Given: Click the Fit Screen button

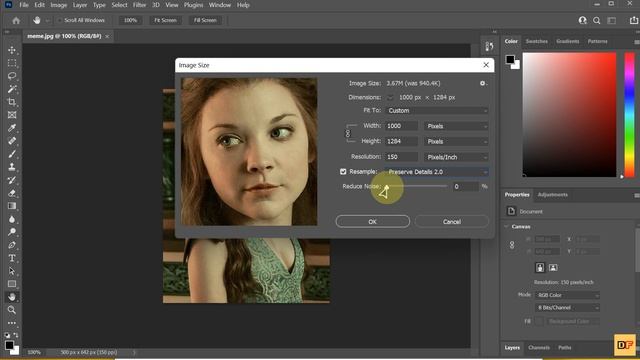Looking at the screenshot, I should click(165, 20).
